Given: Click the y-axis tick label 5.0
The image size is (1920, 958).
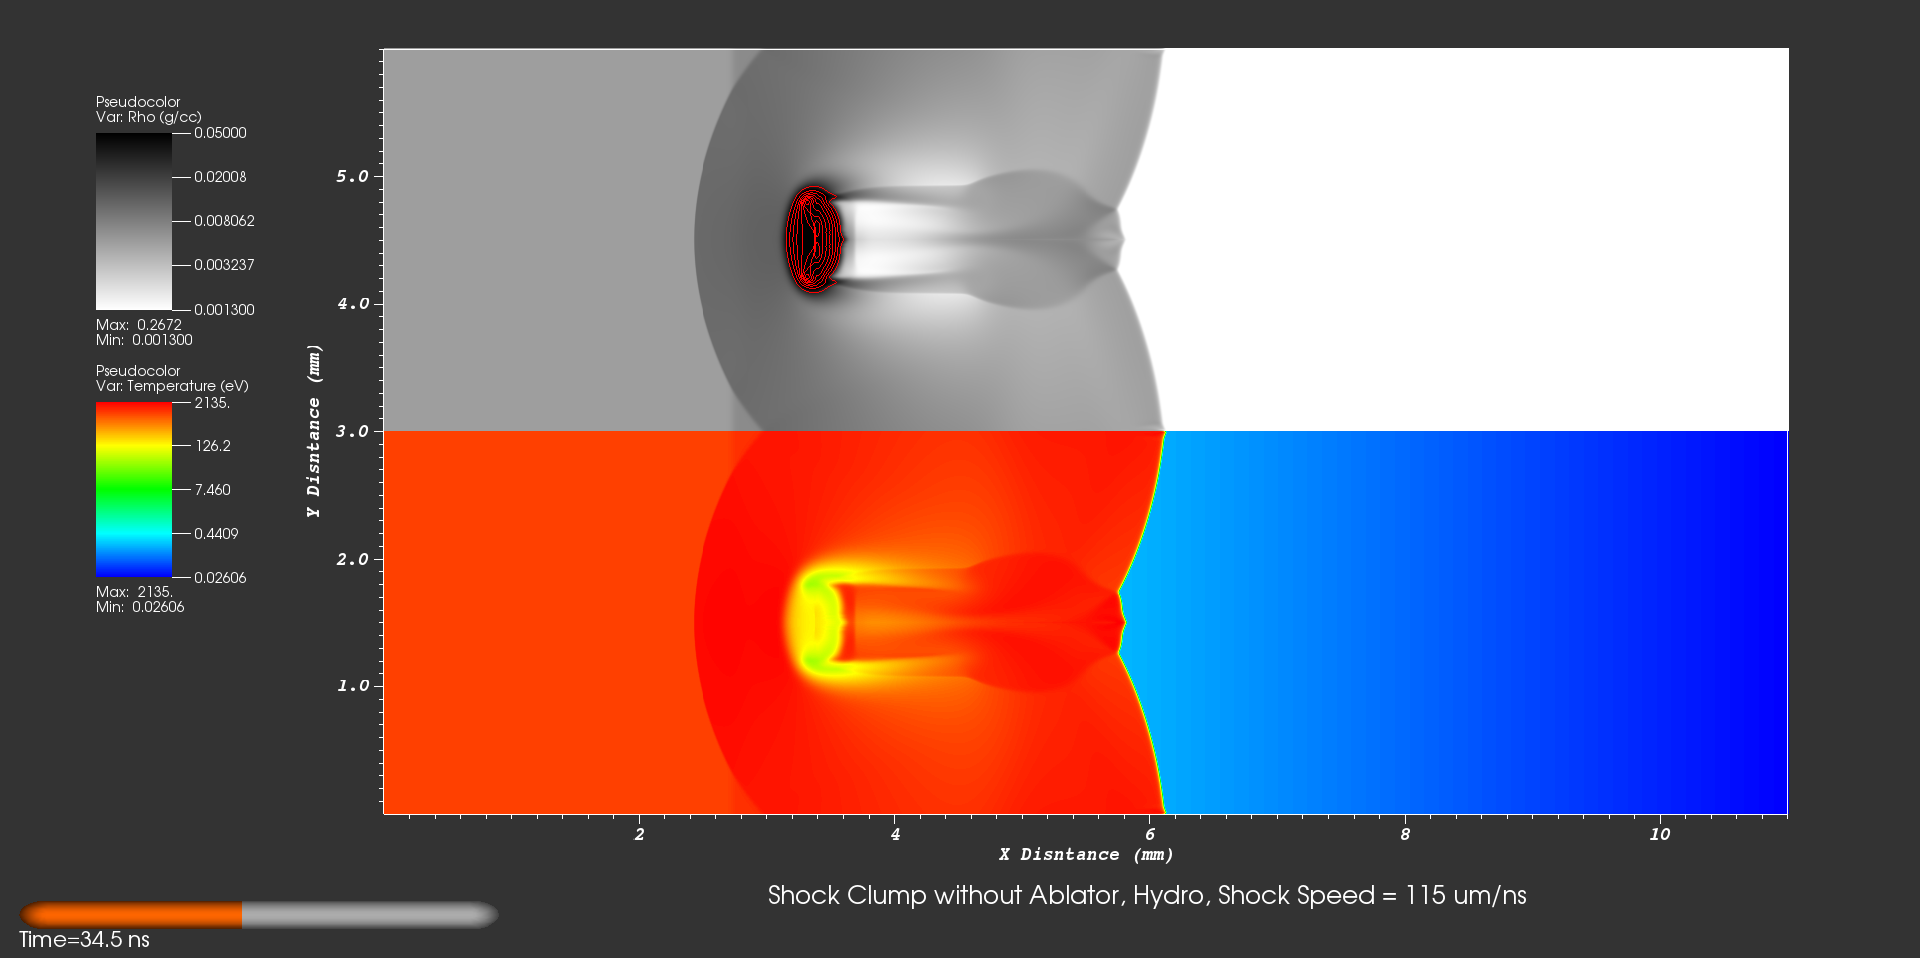Looking at the screenshot, I should 352,176.
